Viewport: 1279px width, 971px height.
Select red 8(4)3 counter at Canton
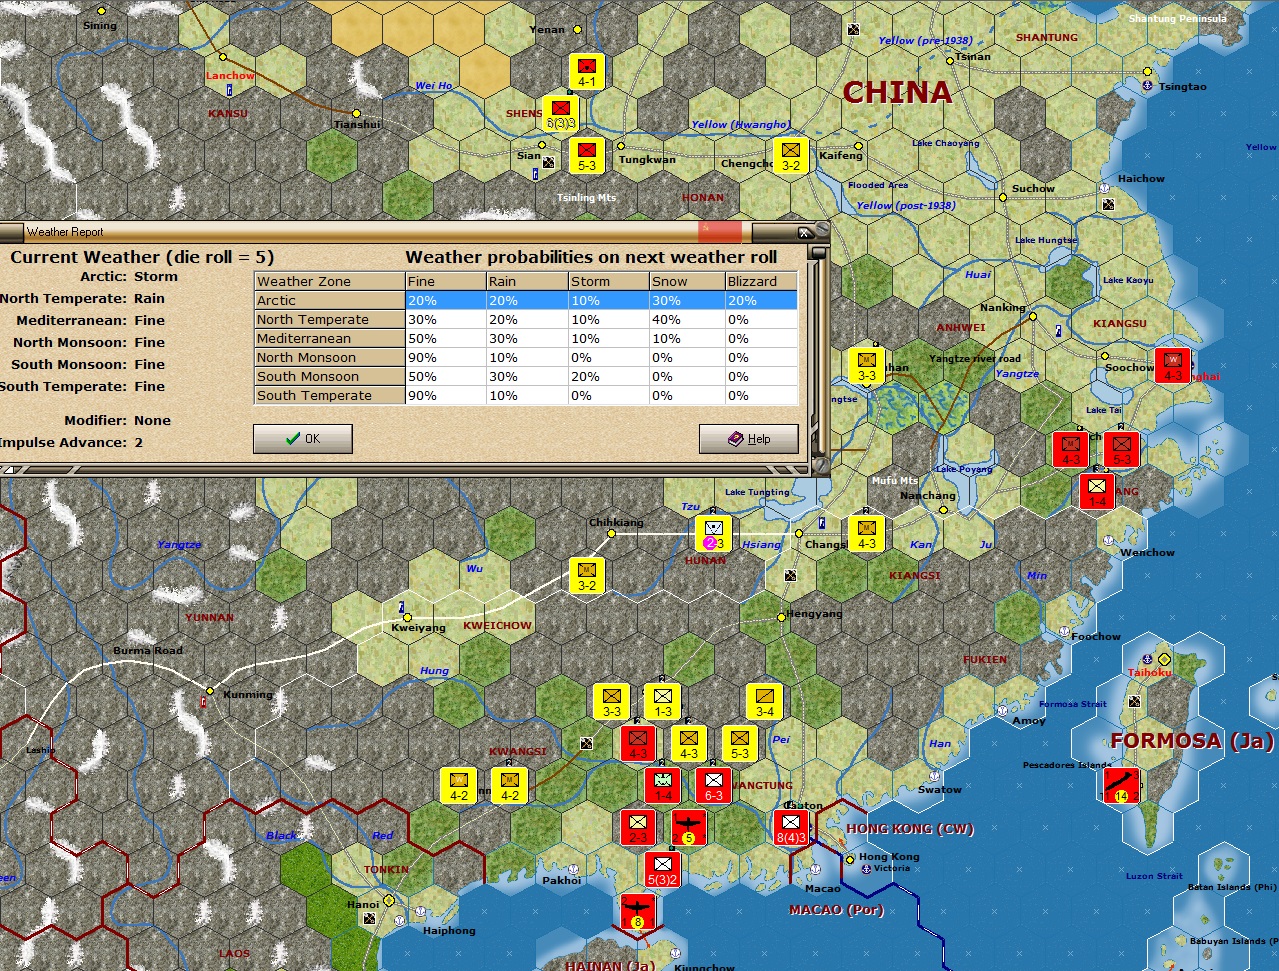pyautogui.click(x=791, y=828)
